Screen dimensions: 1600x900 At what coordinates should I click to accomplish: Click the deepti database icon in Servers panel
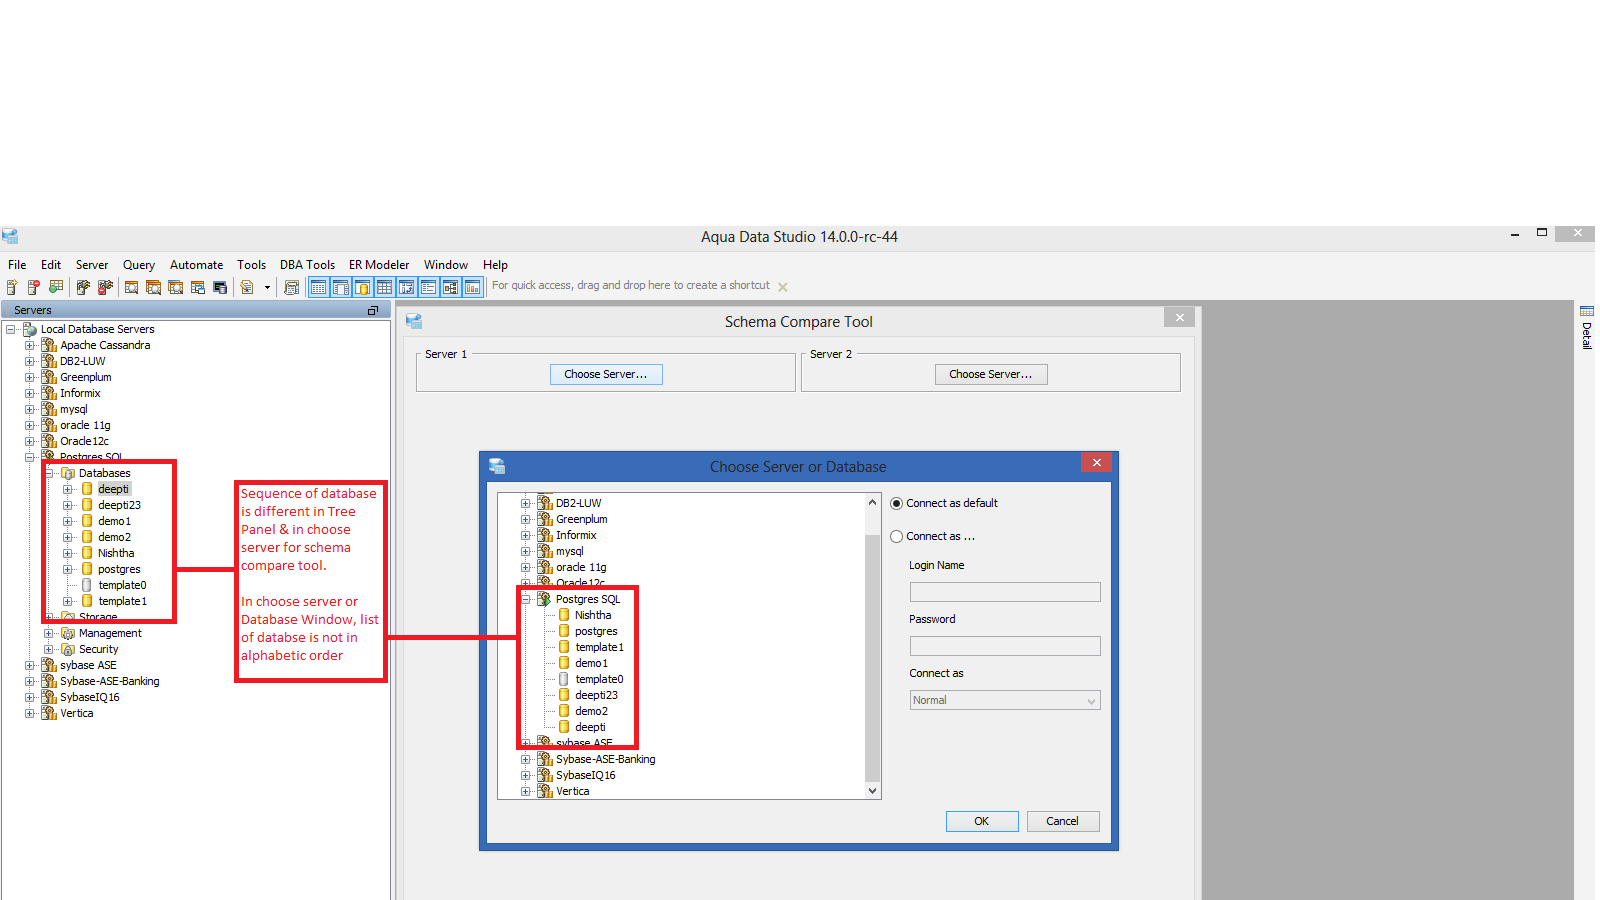click(x=87, y=489)
